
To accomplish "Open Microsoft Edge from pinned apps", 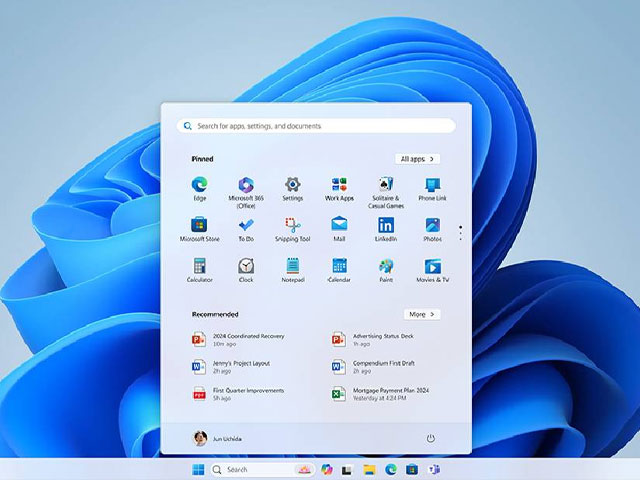I will (x=199, y=186).
